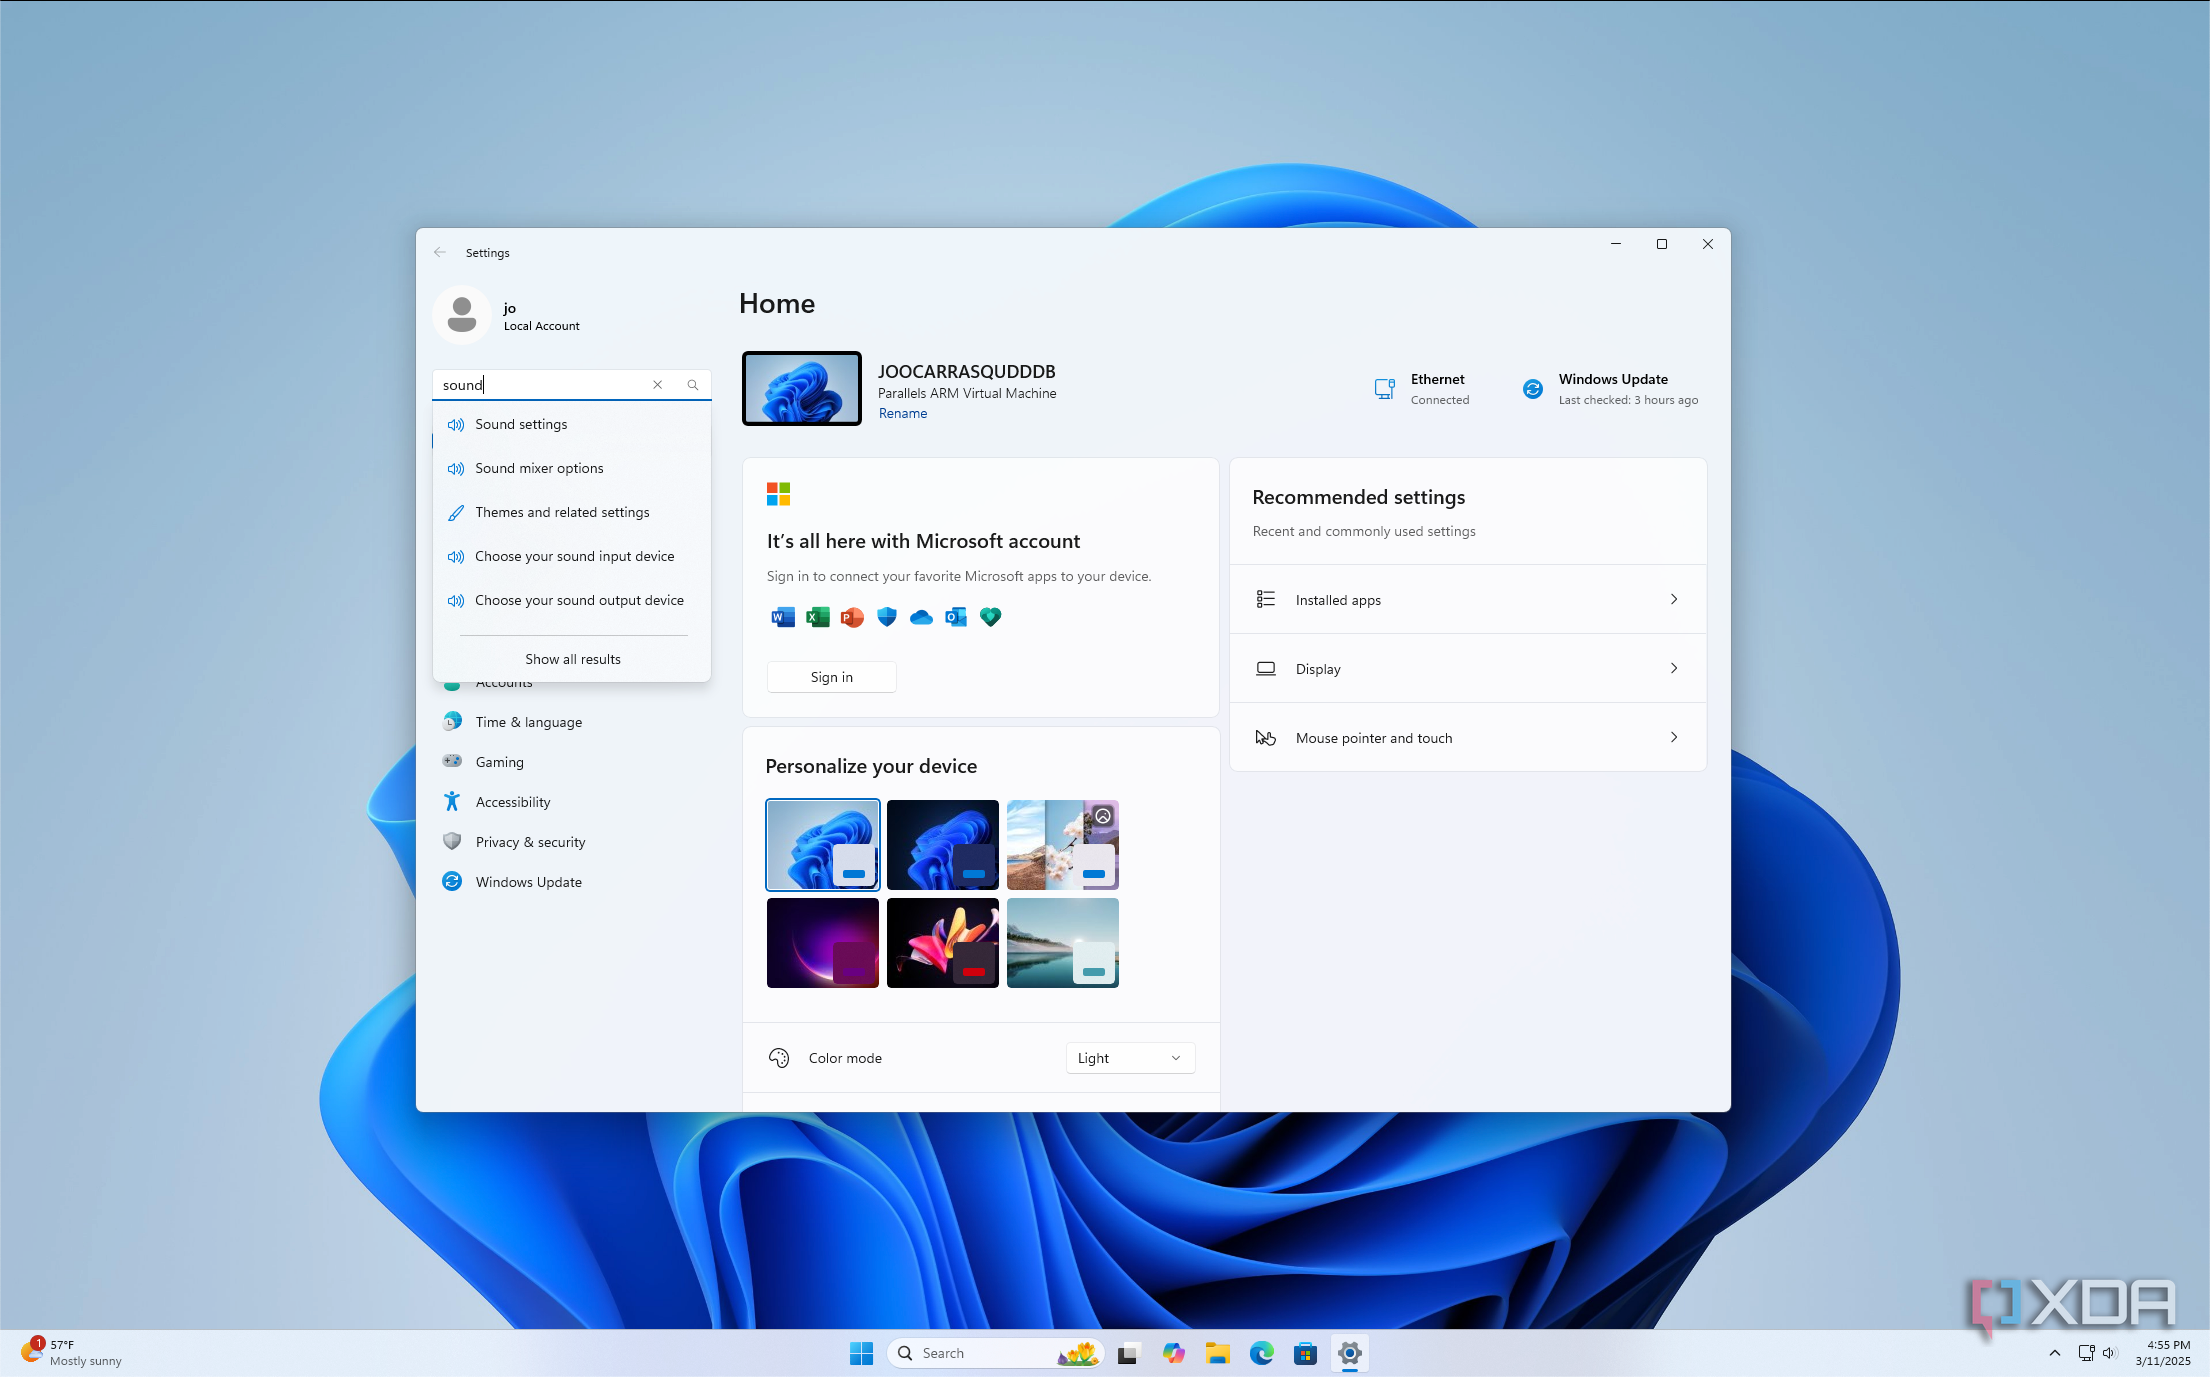Choose your sound input device result

[x=571, y=556]
